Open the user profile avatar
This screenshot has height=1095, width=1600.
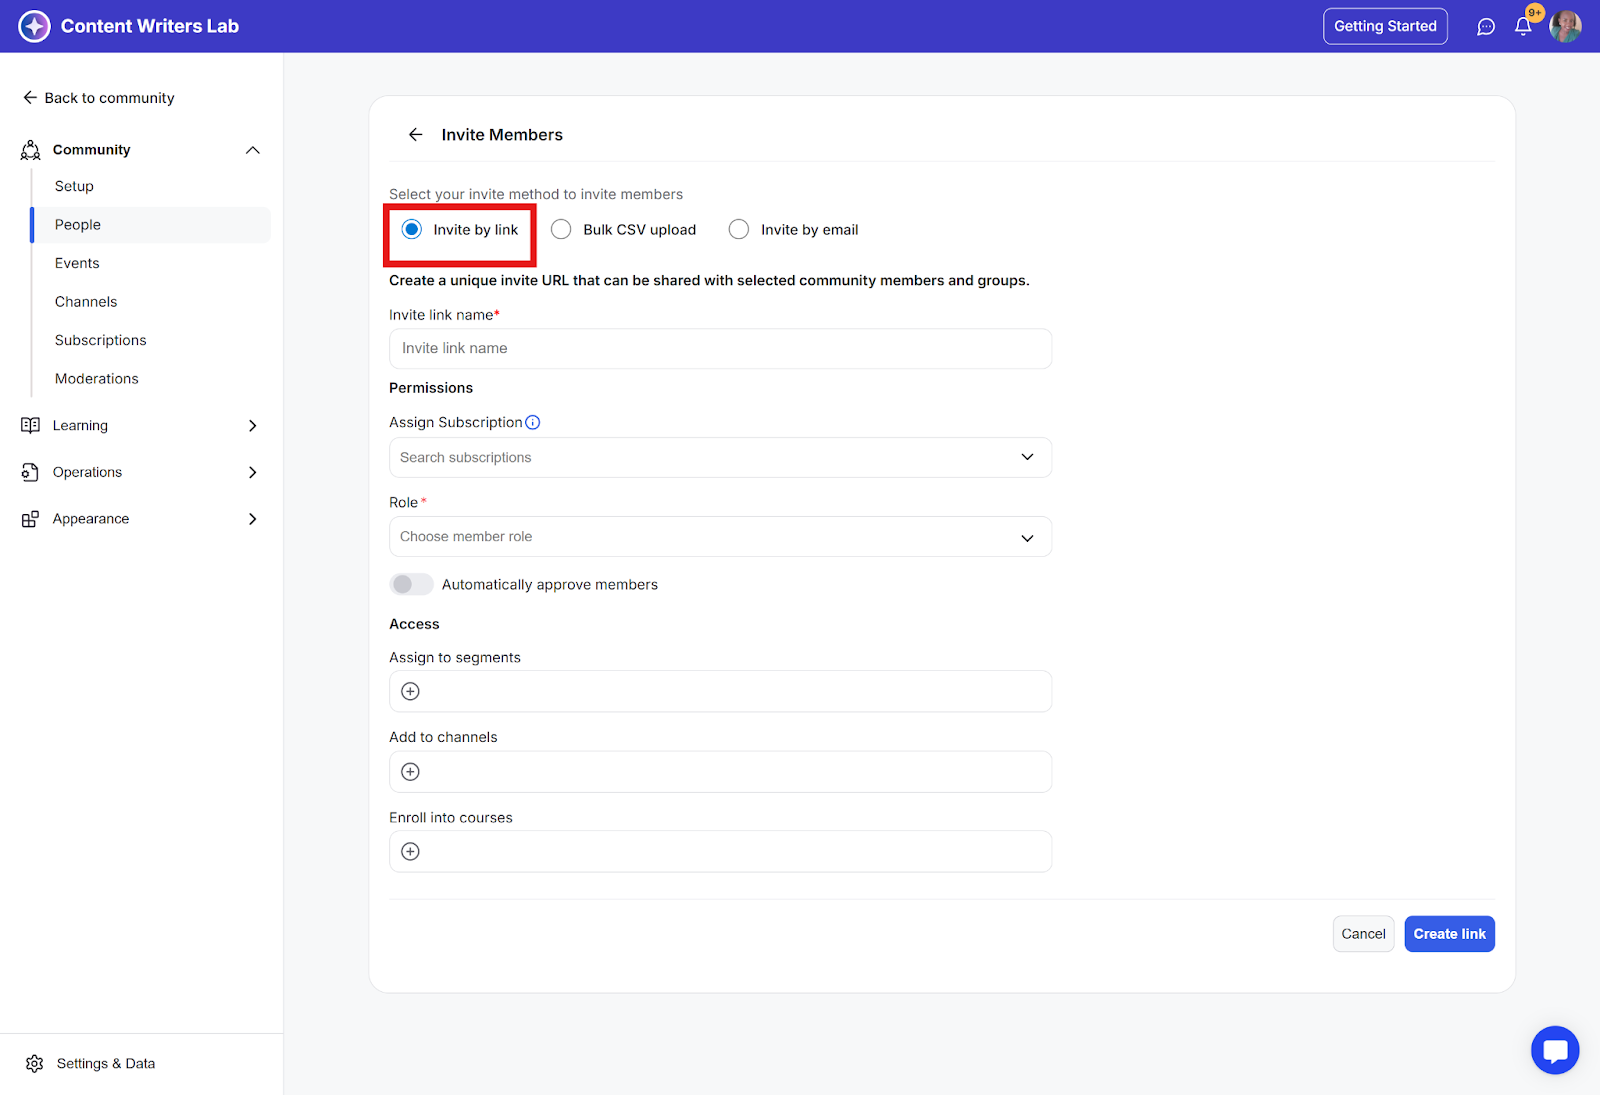tap(1565, 27)
